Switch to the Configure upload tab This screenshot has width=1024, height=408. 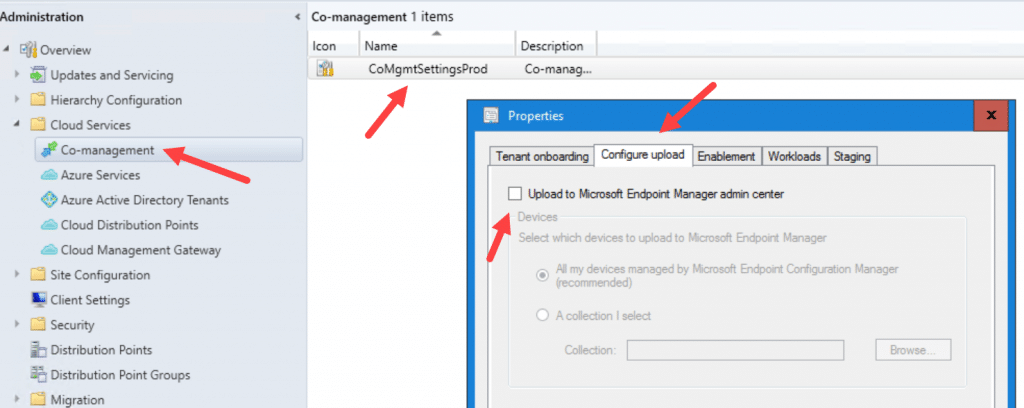pos(643,155)
